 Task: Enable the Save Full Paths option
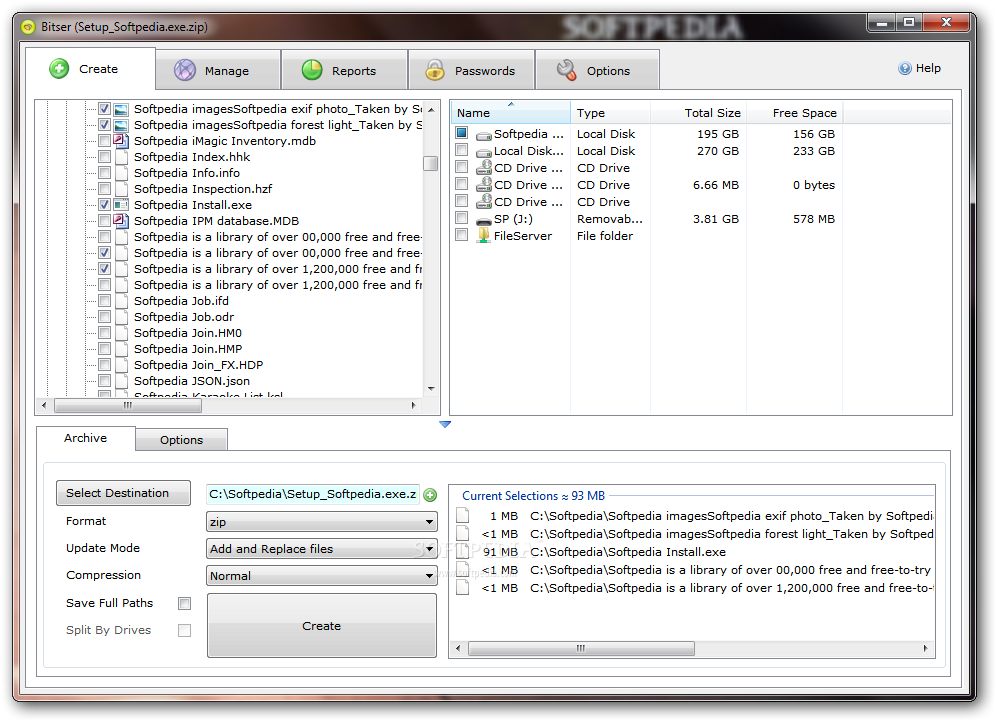coord(184,603)
